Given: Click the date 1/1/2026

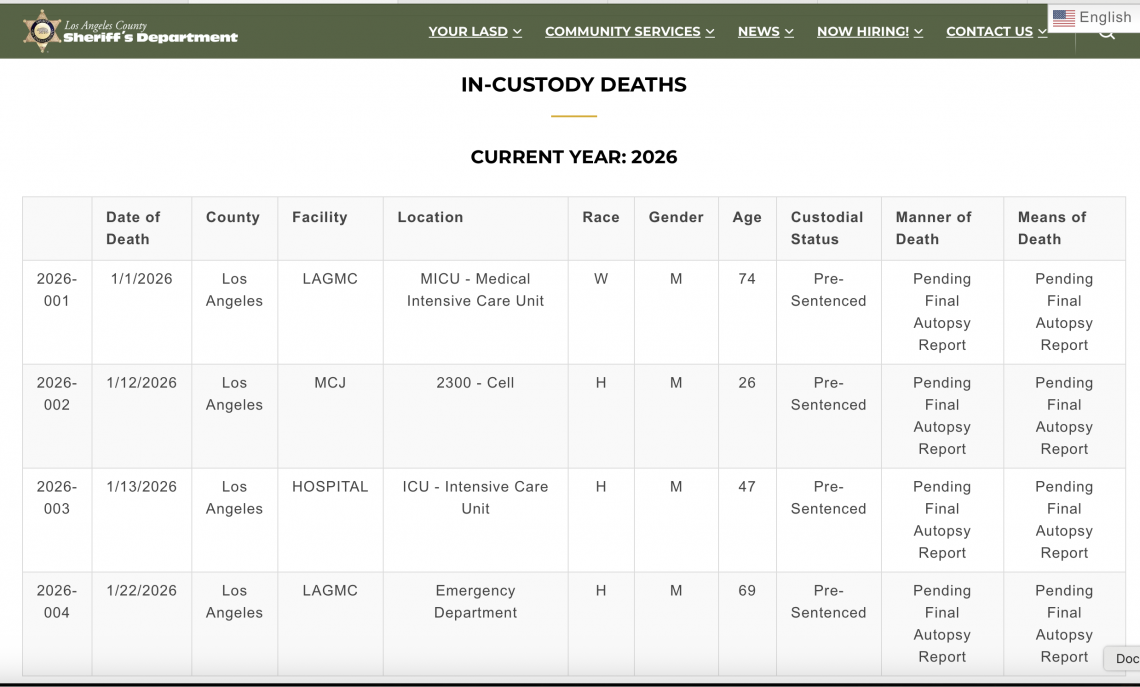Looking at the screenshot, I should [142, 279].
